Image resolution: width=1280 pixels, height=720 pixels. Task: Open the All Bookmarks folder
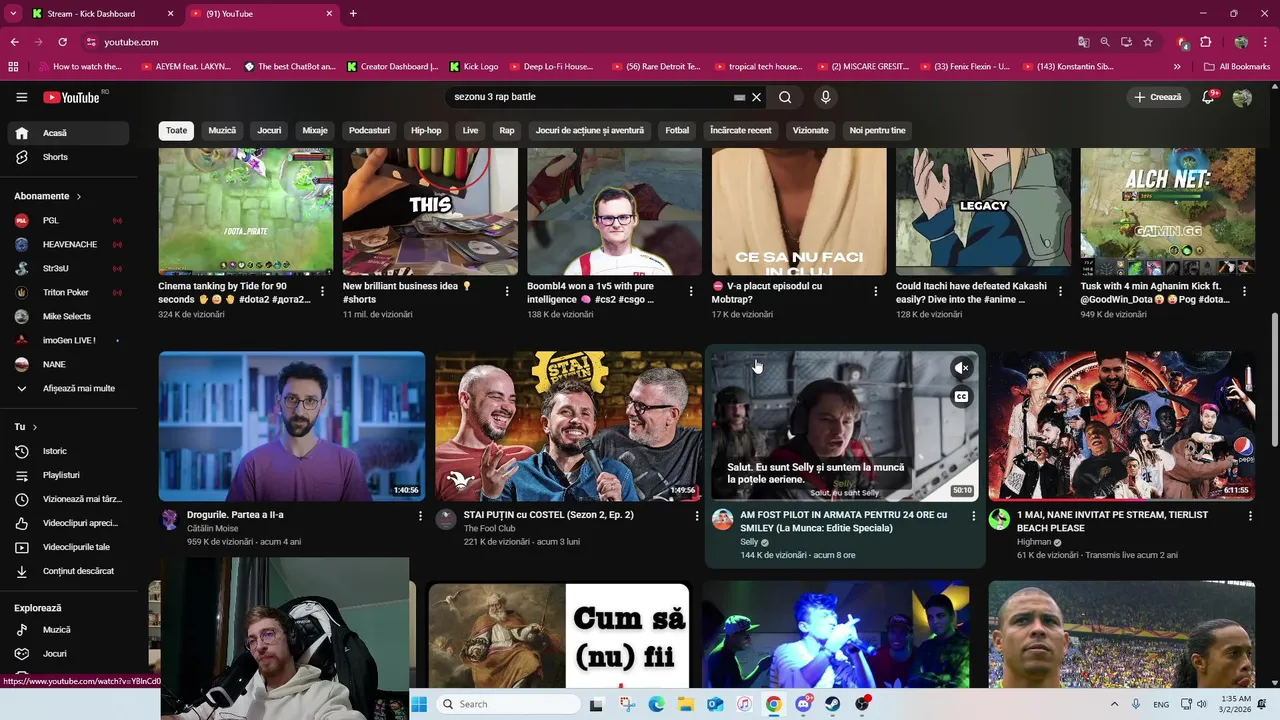1237,67
